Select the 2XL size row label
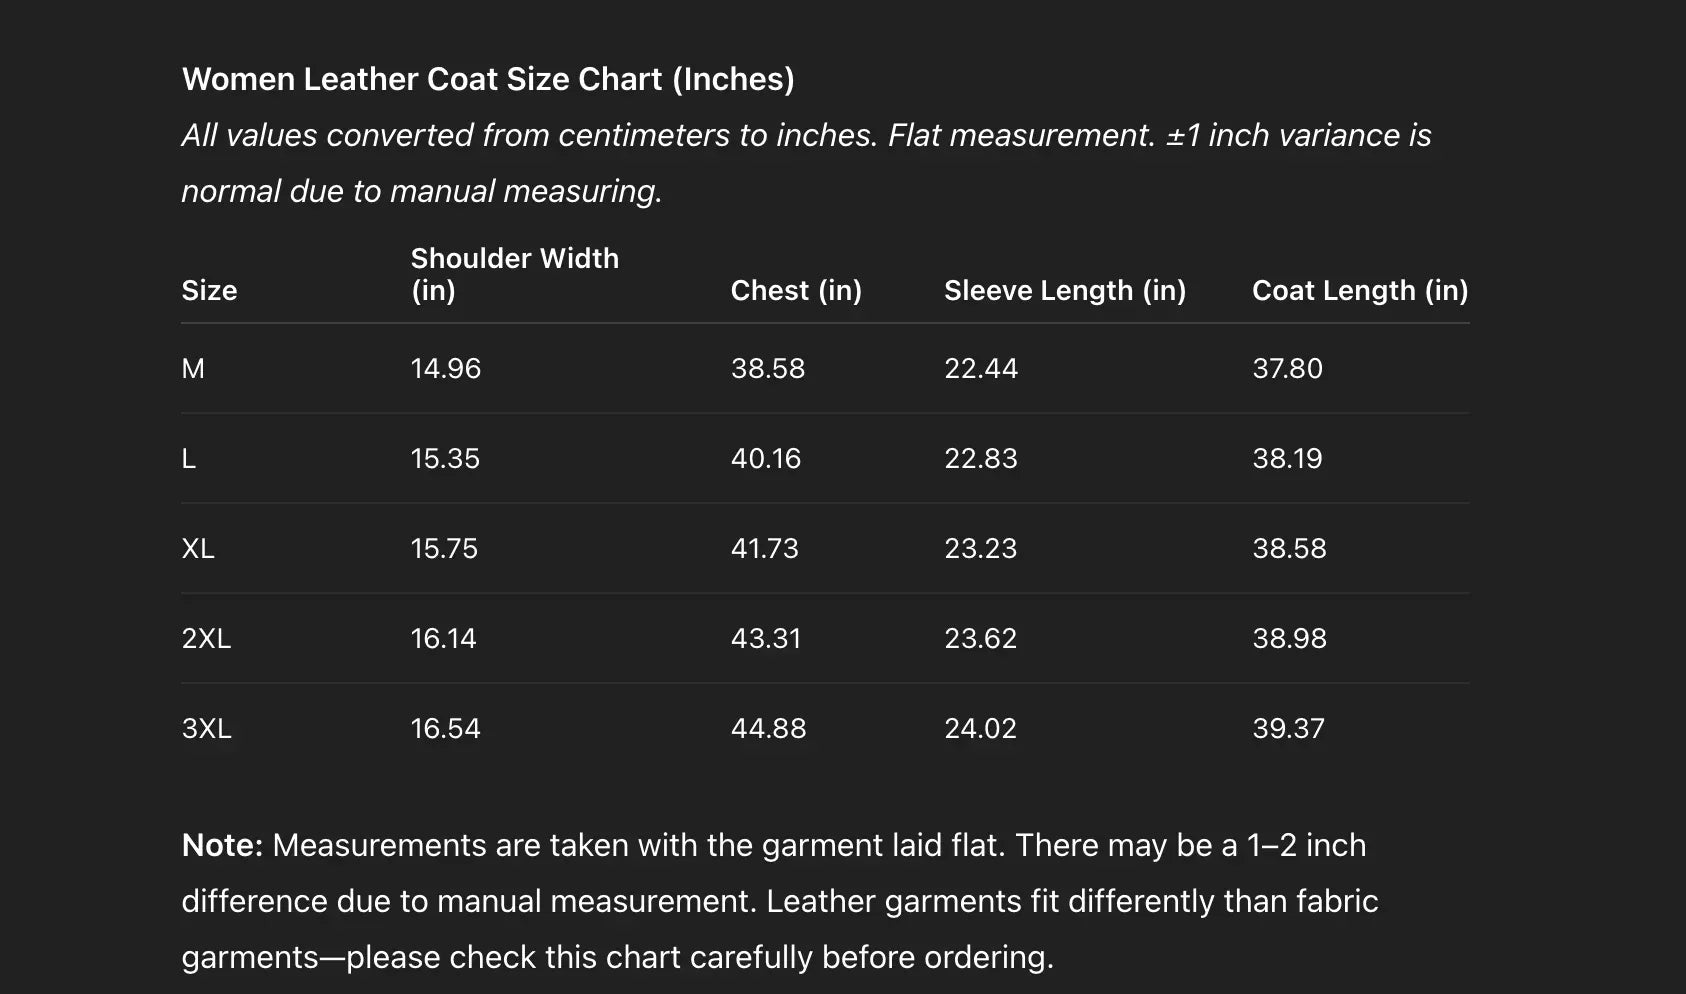This screenshot has height=994, width=1686. (206, 638)
